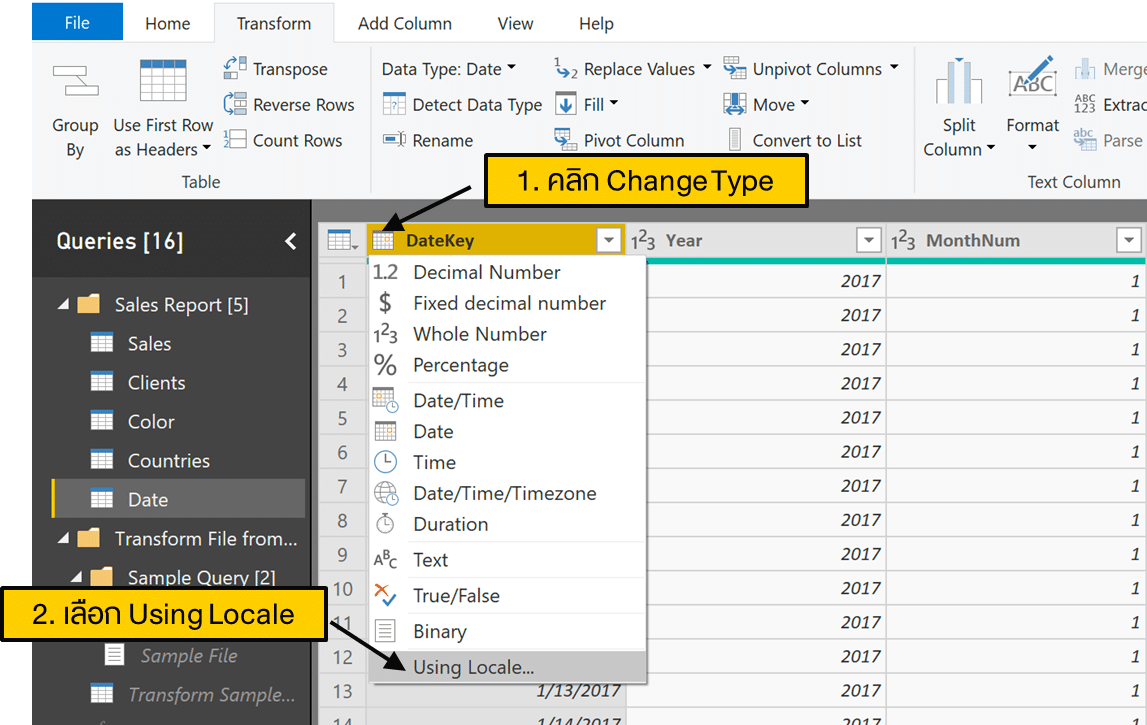Click the Pivot Column icon
The image size is (1147, 725).
[566, 140]
